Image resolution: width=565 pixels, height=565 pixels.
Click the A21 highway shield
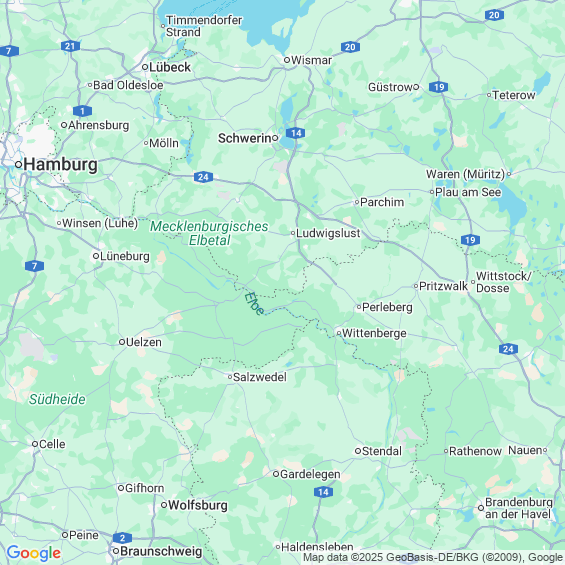pyautogui.click(x=70, y=46)
